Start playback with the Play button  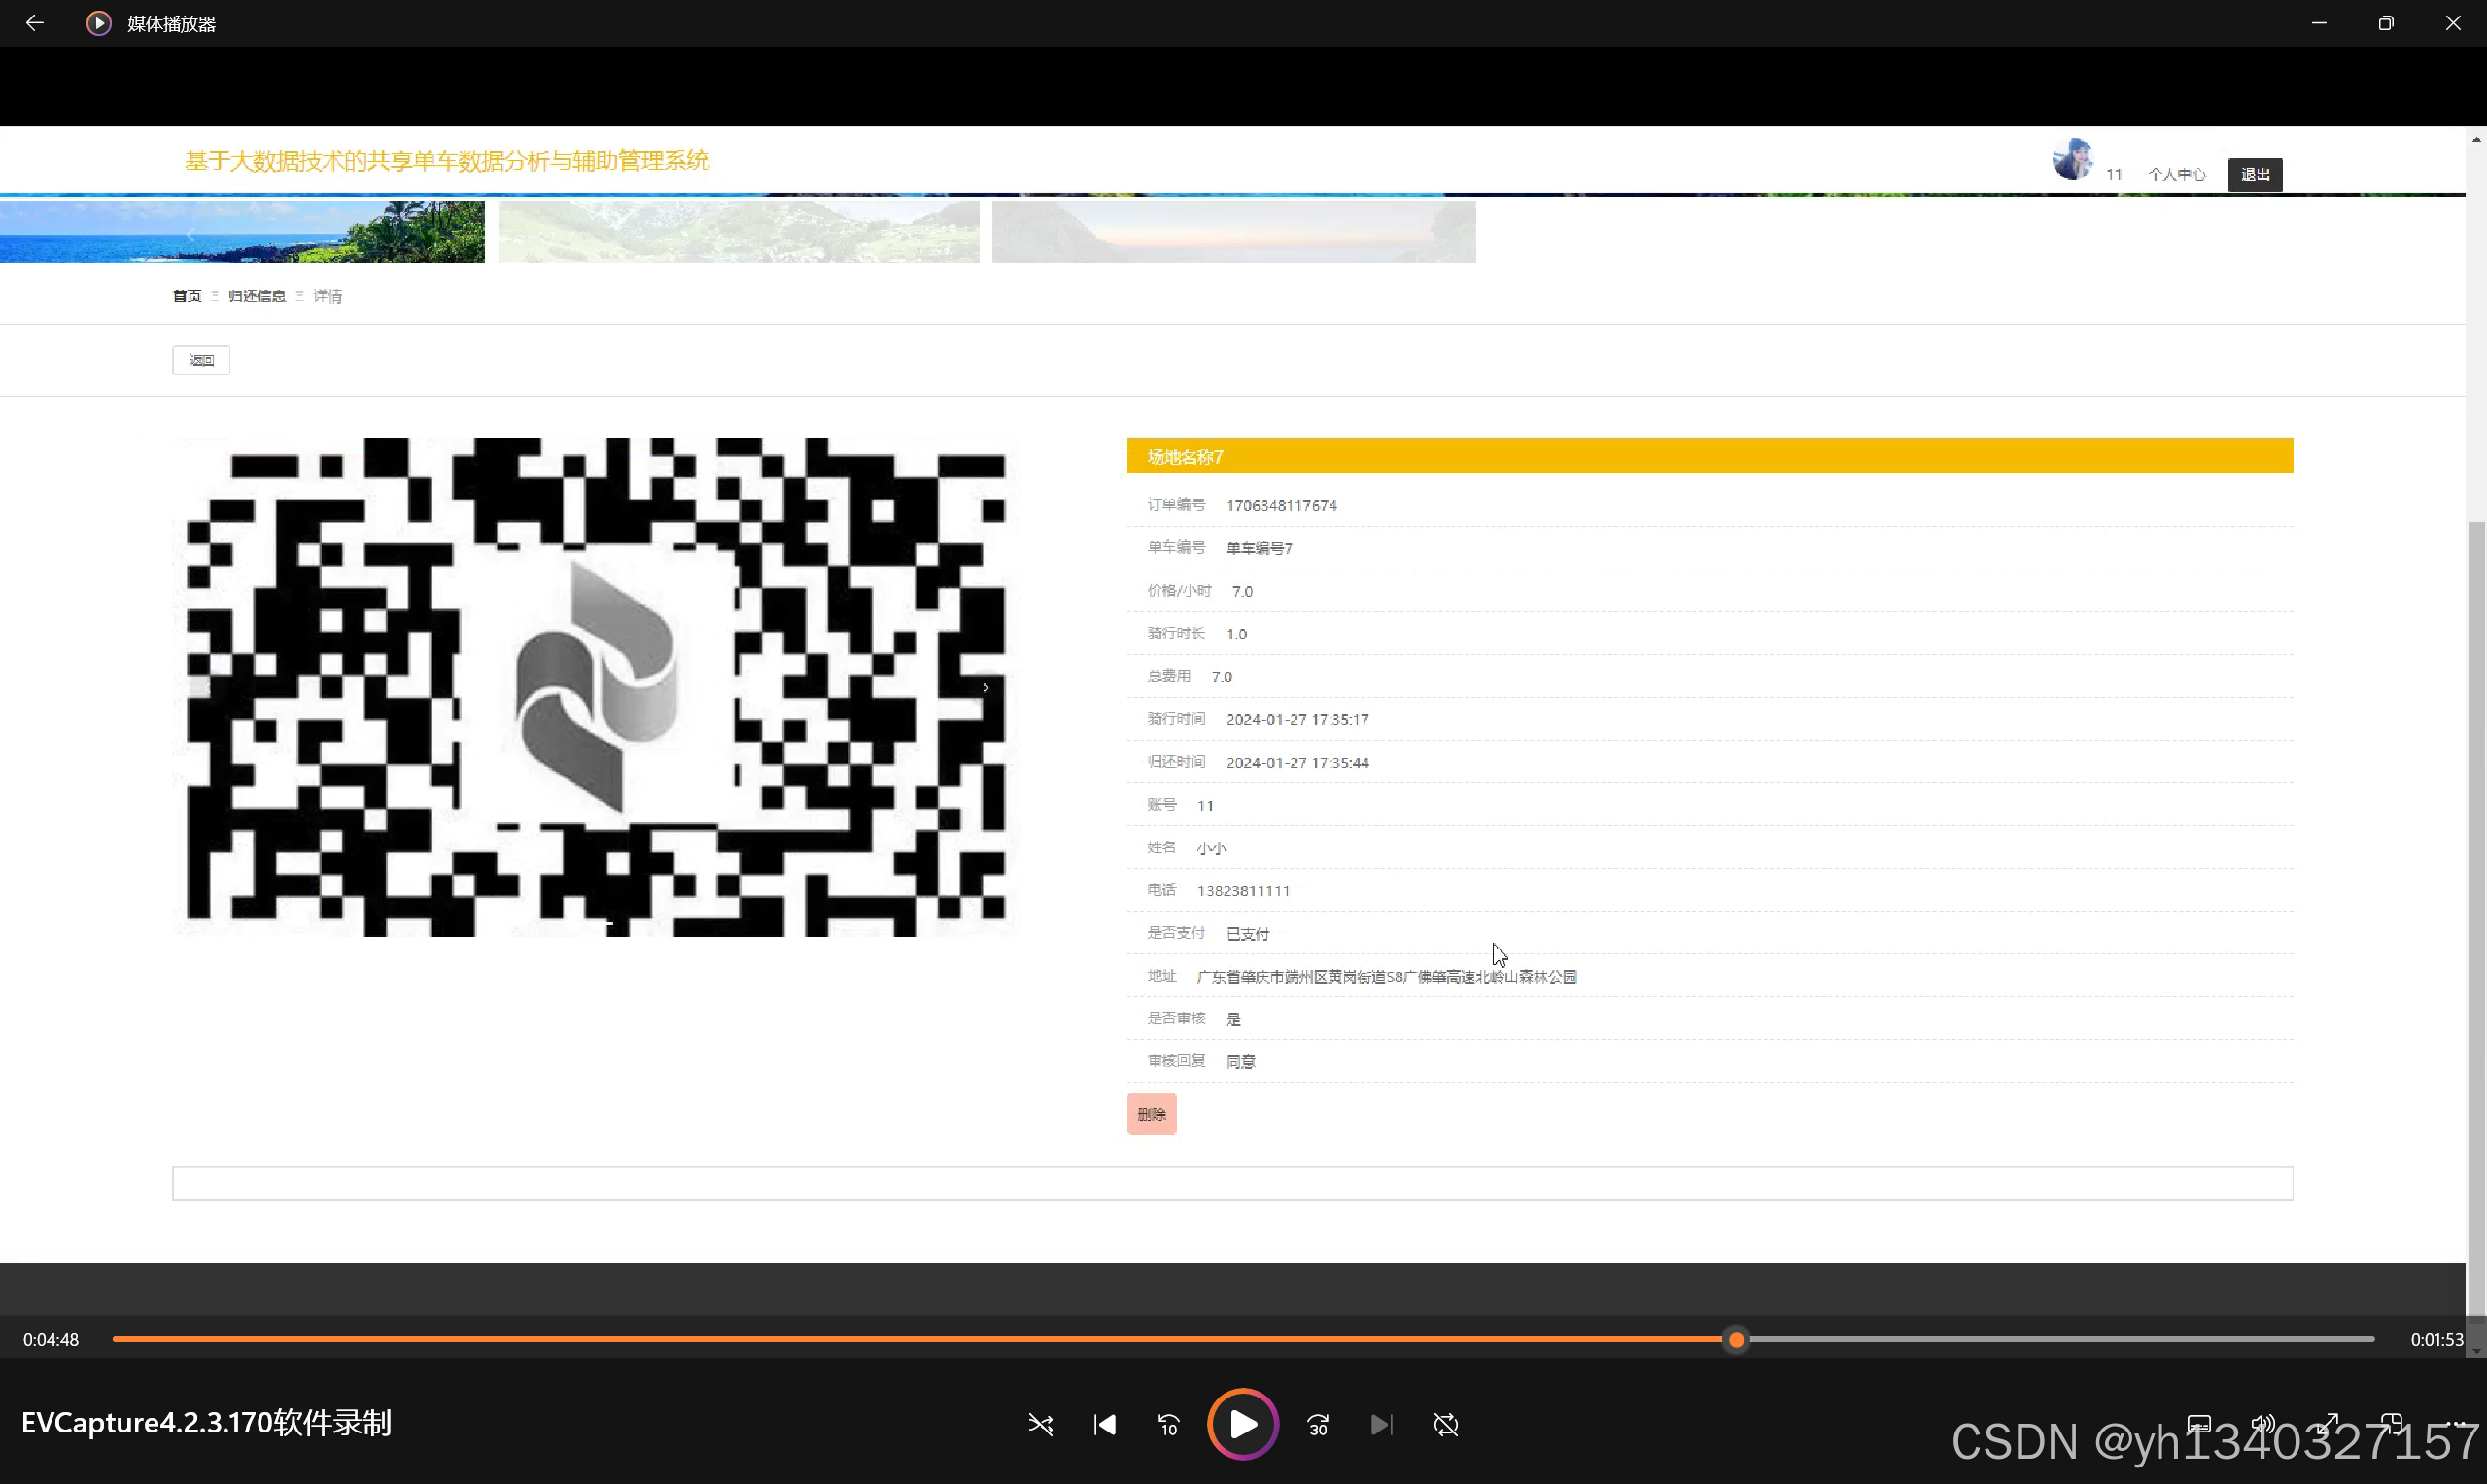[1243, 1424]
